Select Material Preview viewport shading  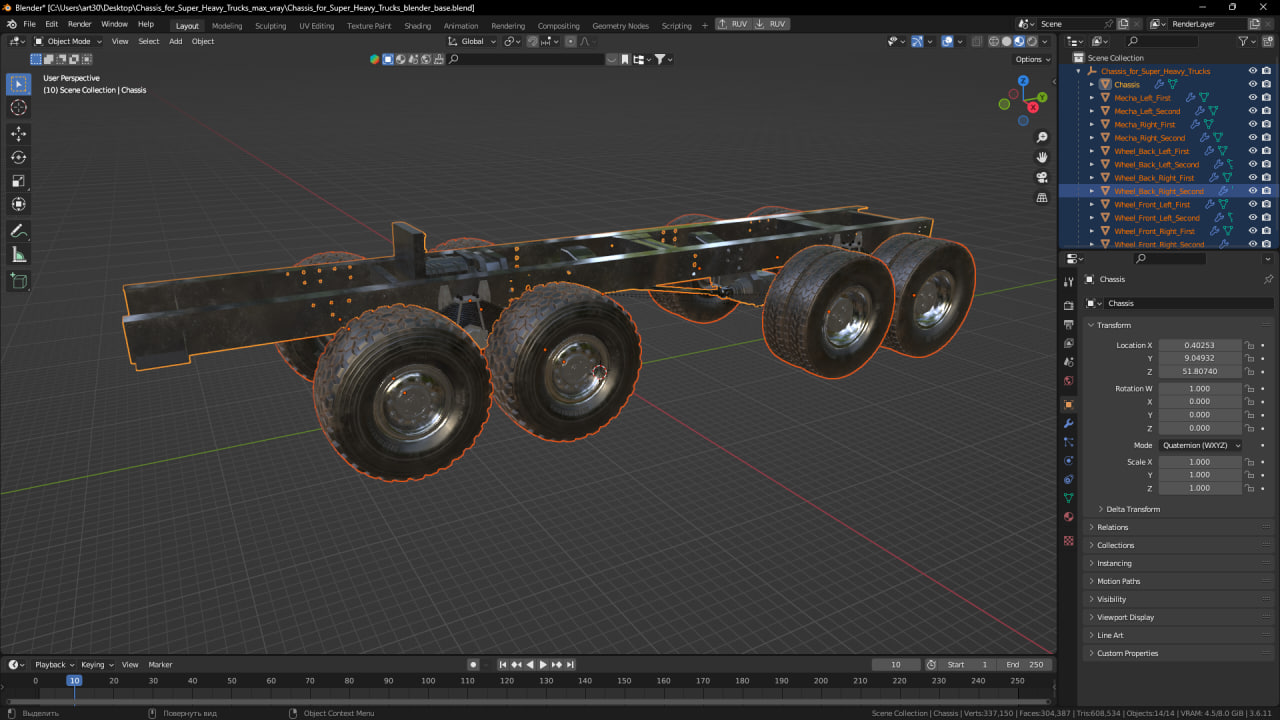click(1019, 41)
